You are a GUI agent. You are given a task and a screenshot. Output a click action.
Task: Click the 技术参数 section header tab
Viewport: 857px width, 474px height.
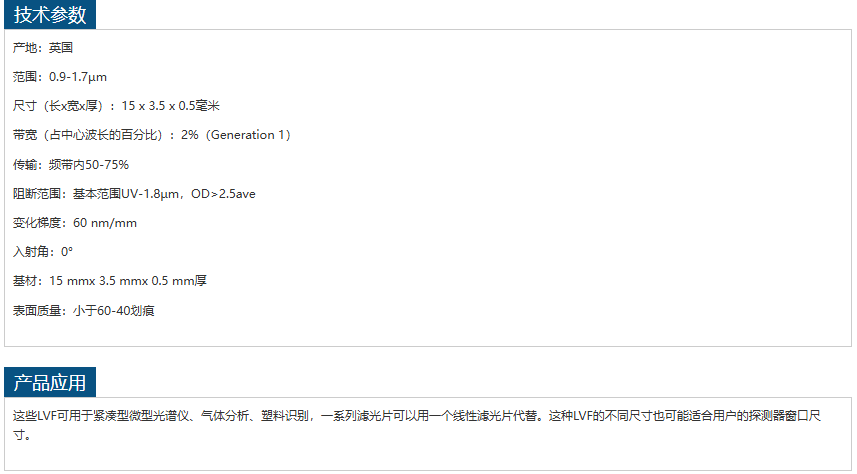[50, 15]
